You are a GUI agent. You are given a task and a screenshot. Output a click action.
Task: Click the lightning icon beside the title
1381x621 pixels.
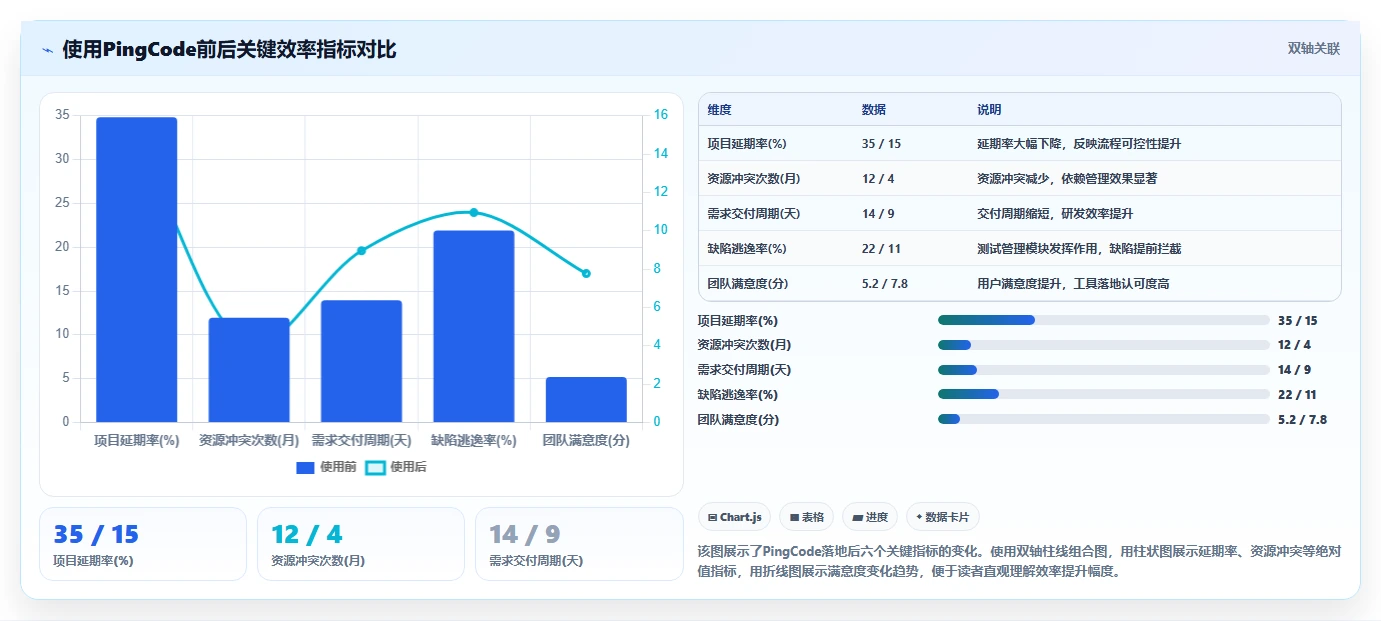(x=47, y=50)
